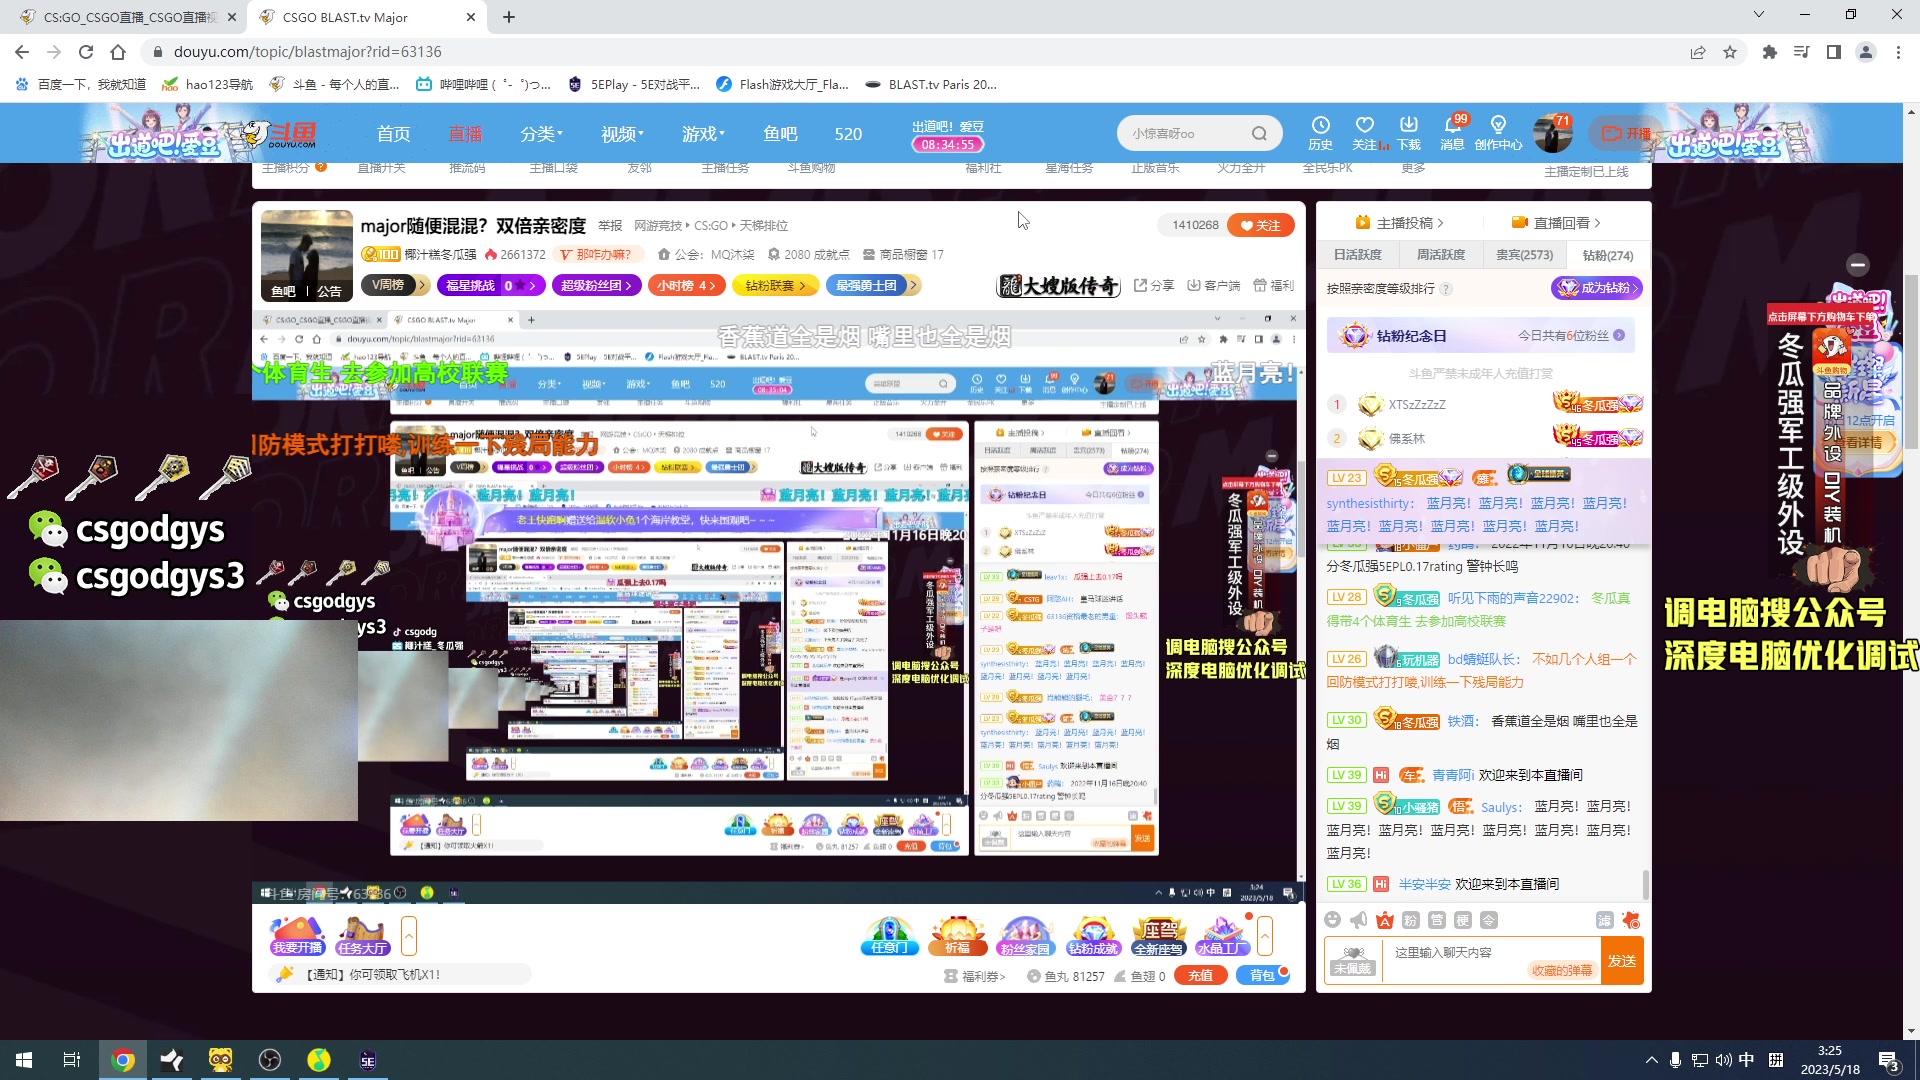Click the orange 关注 follow button
This screenshot has width=1920, height=1080.
[1261, 225]
